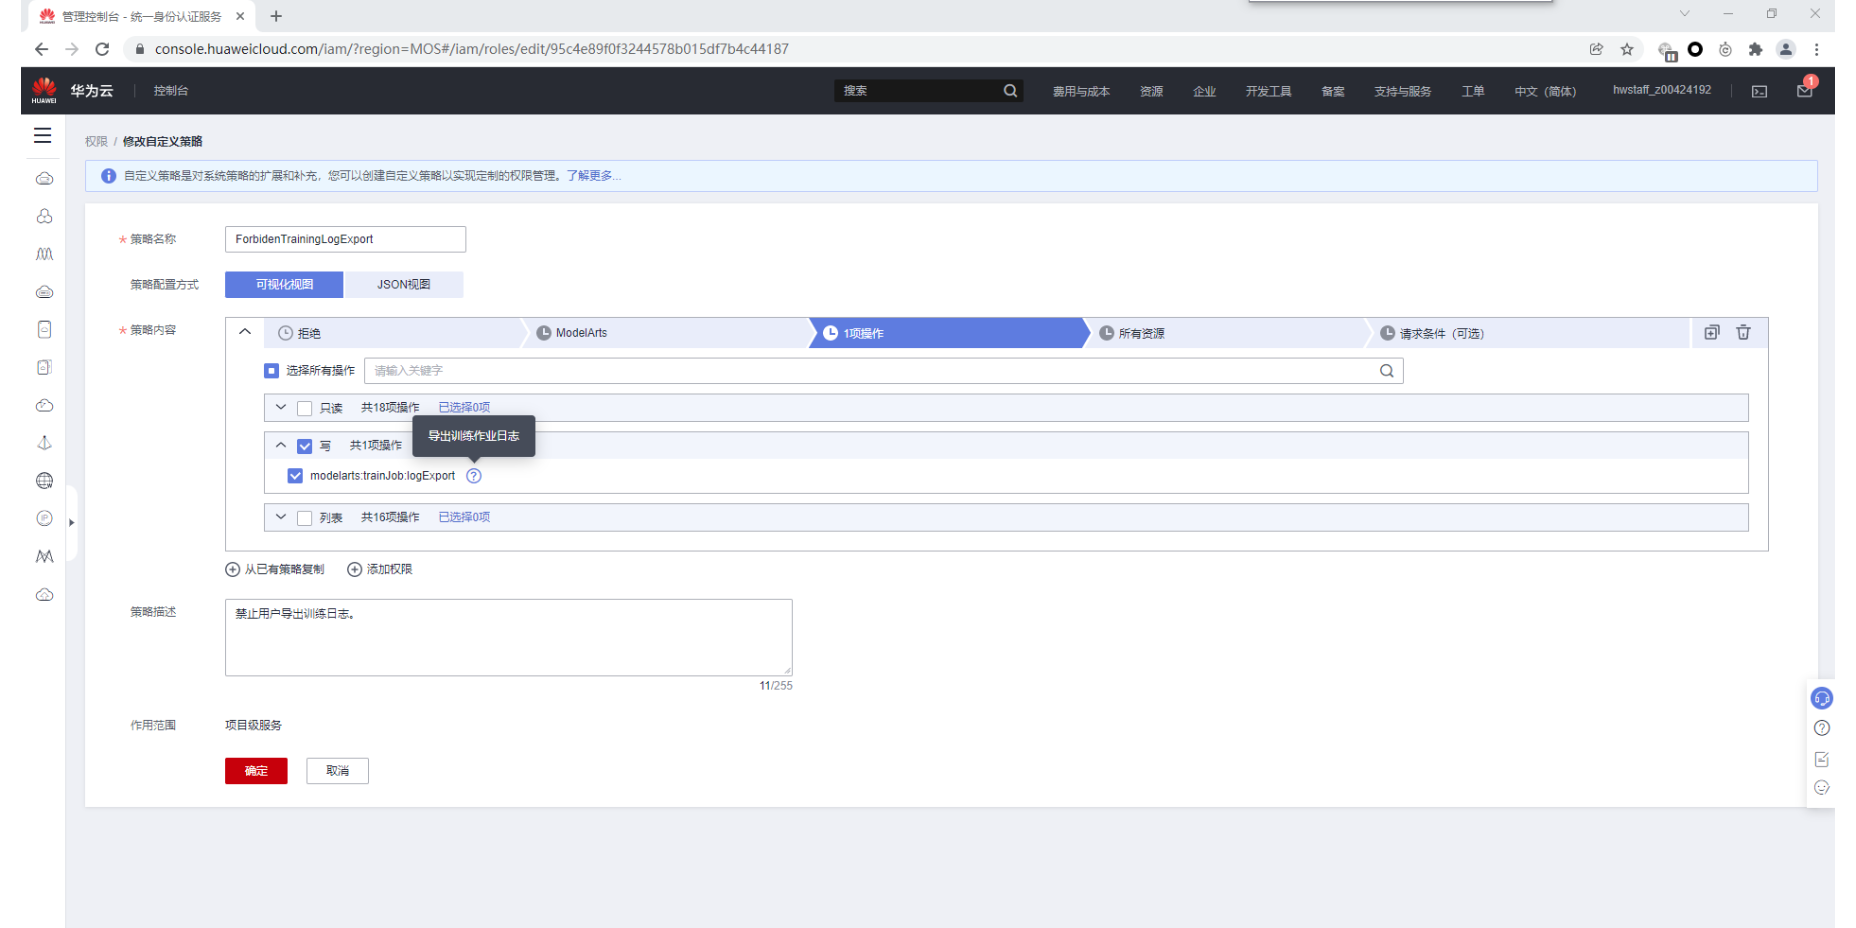Open the smiley satisfaction survey icon
This screenshot has width=1856, height=928.
coord(1822,788)
